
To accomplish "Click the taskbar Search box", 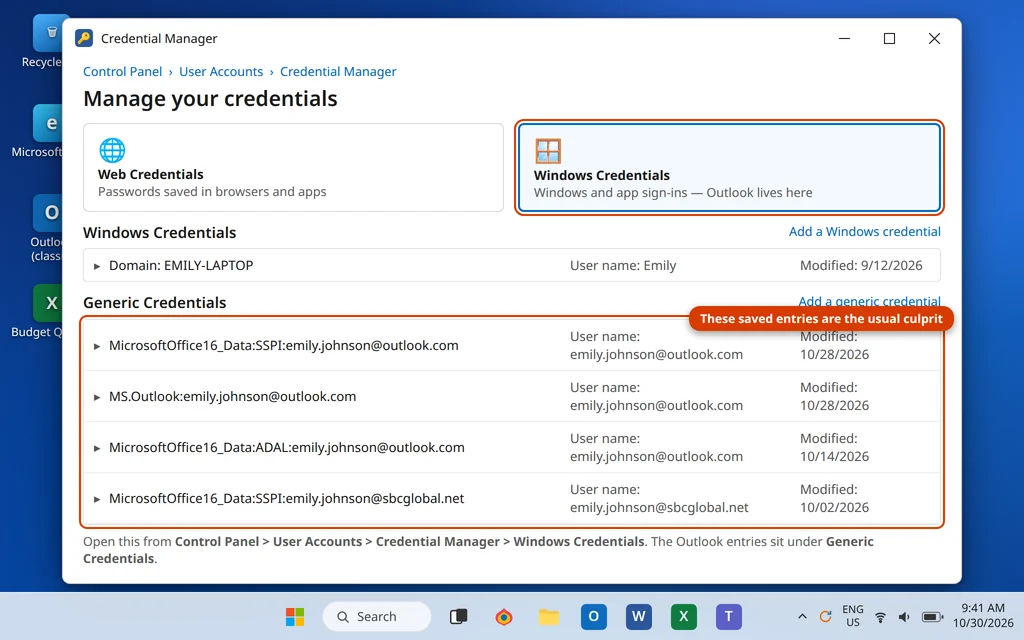I will click(x=377, y=616).
